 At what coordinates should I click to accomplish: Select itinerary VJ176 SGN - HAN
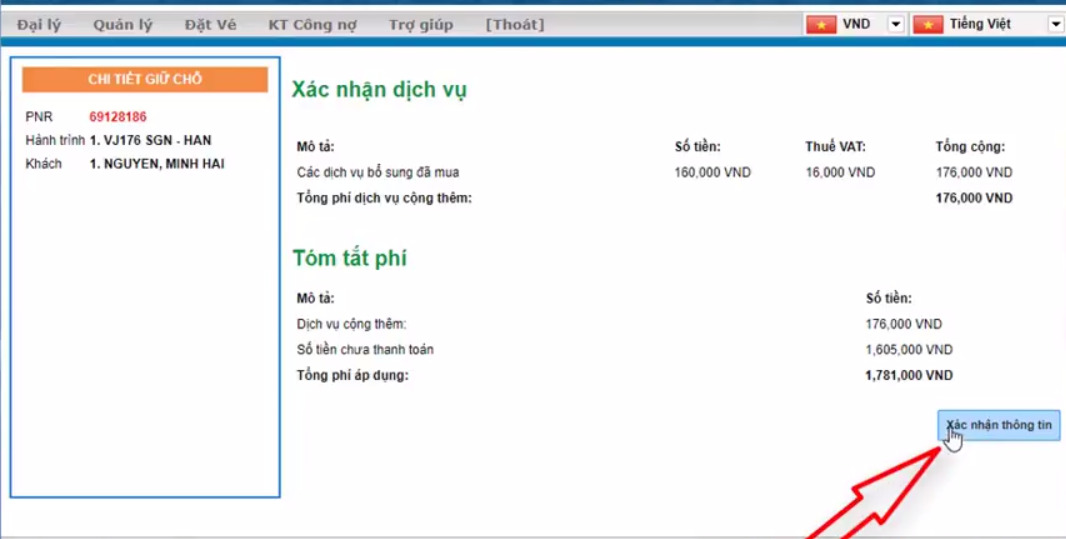click(x=150, y=141)
